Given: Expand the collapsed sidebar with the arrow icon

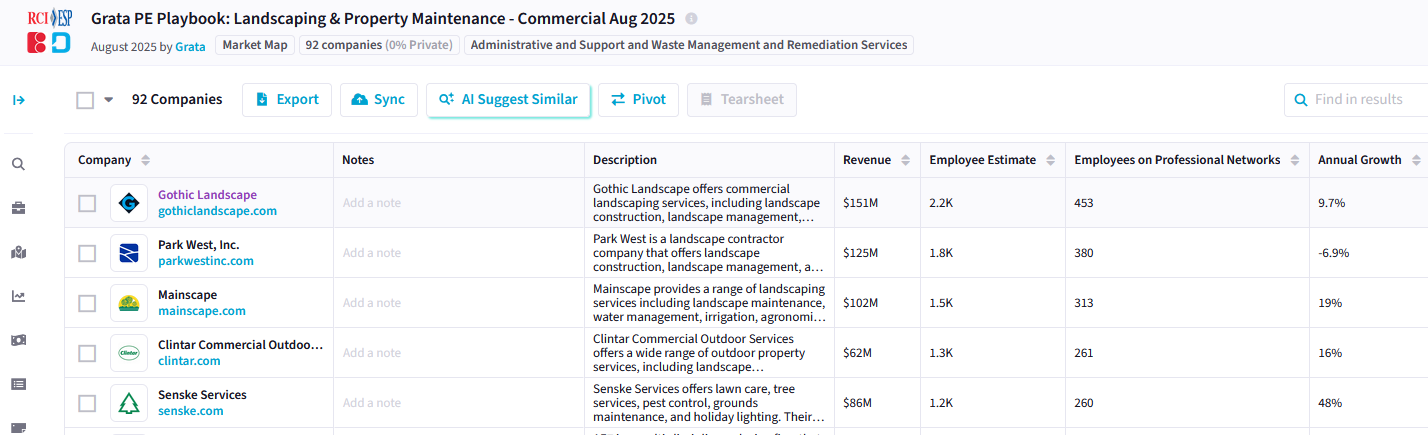Looking at the screenshot, I should 18,100.
